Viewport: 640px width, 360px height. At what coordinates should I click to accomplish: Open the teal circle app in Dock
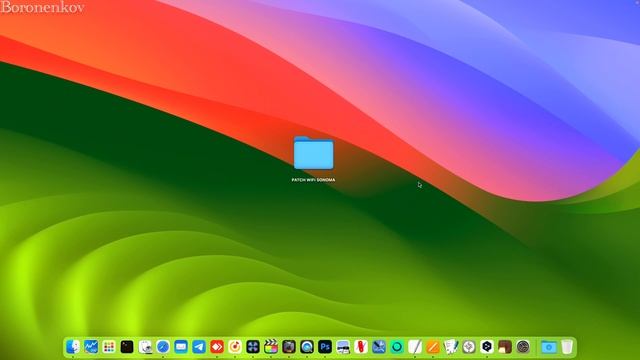(x=397, y=347)
